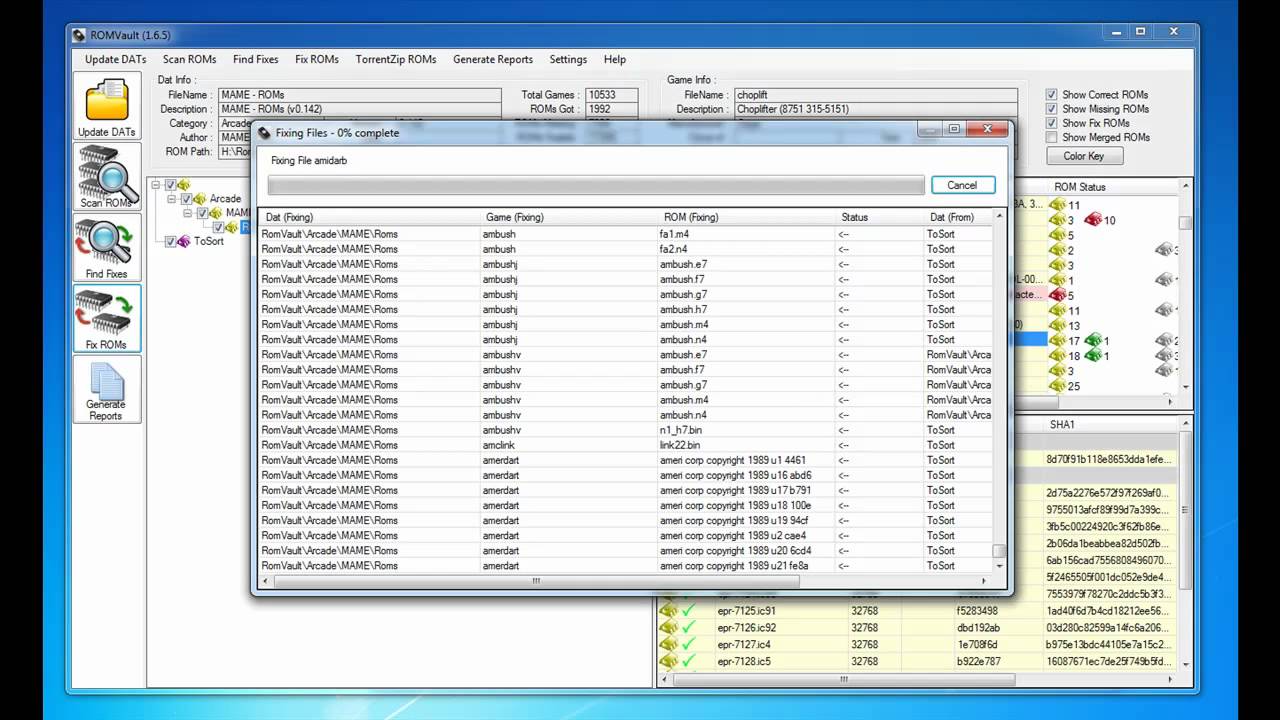Click the red ROM status icon beside 5
The image size is (1280, 720).
1057,295
